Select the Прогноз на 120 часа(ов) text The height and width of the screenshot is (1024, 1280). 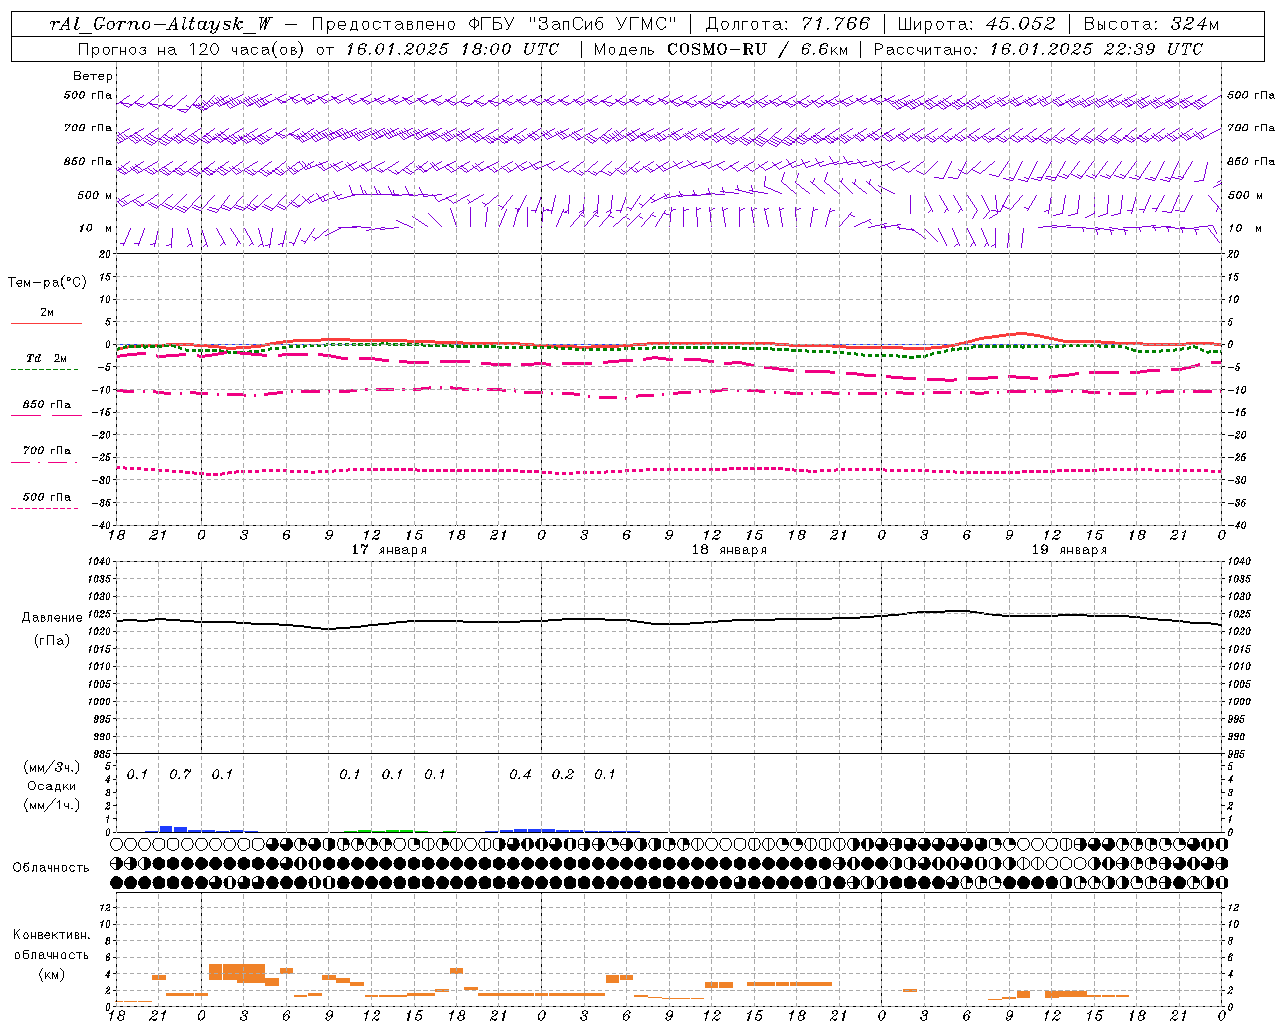[192, 49]
